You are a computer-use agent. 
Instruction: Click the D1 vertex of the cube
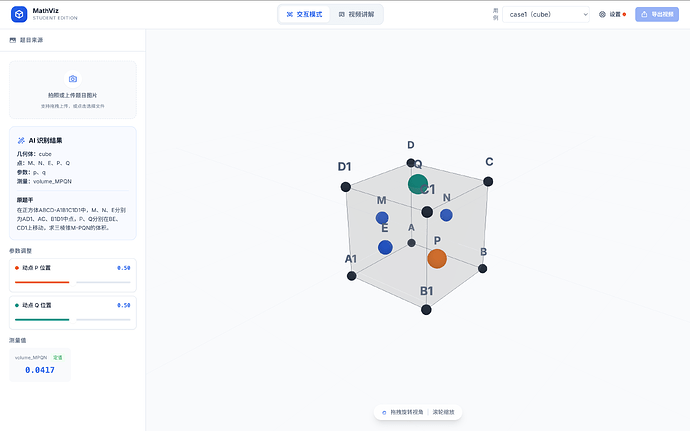tap(346, 186)
